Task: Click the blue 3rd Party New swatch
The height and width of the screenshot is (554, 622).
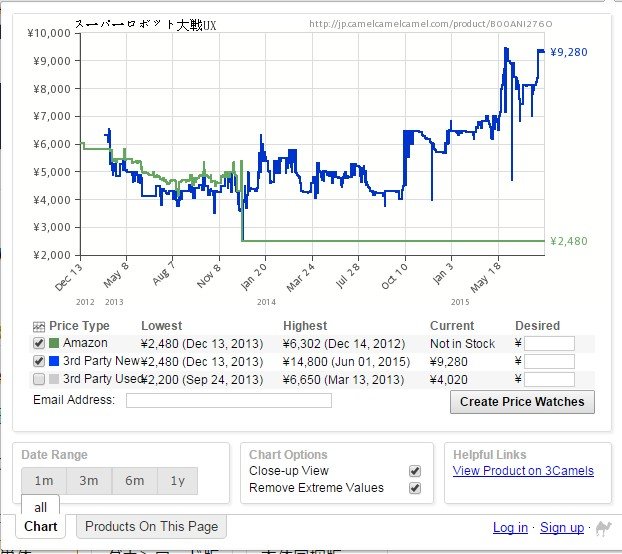Action: [54, 362]
